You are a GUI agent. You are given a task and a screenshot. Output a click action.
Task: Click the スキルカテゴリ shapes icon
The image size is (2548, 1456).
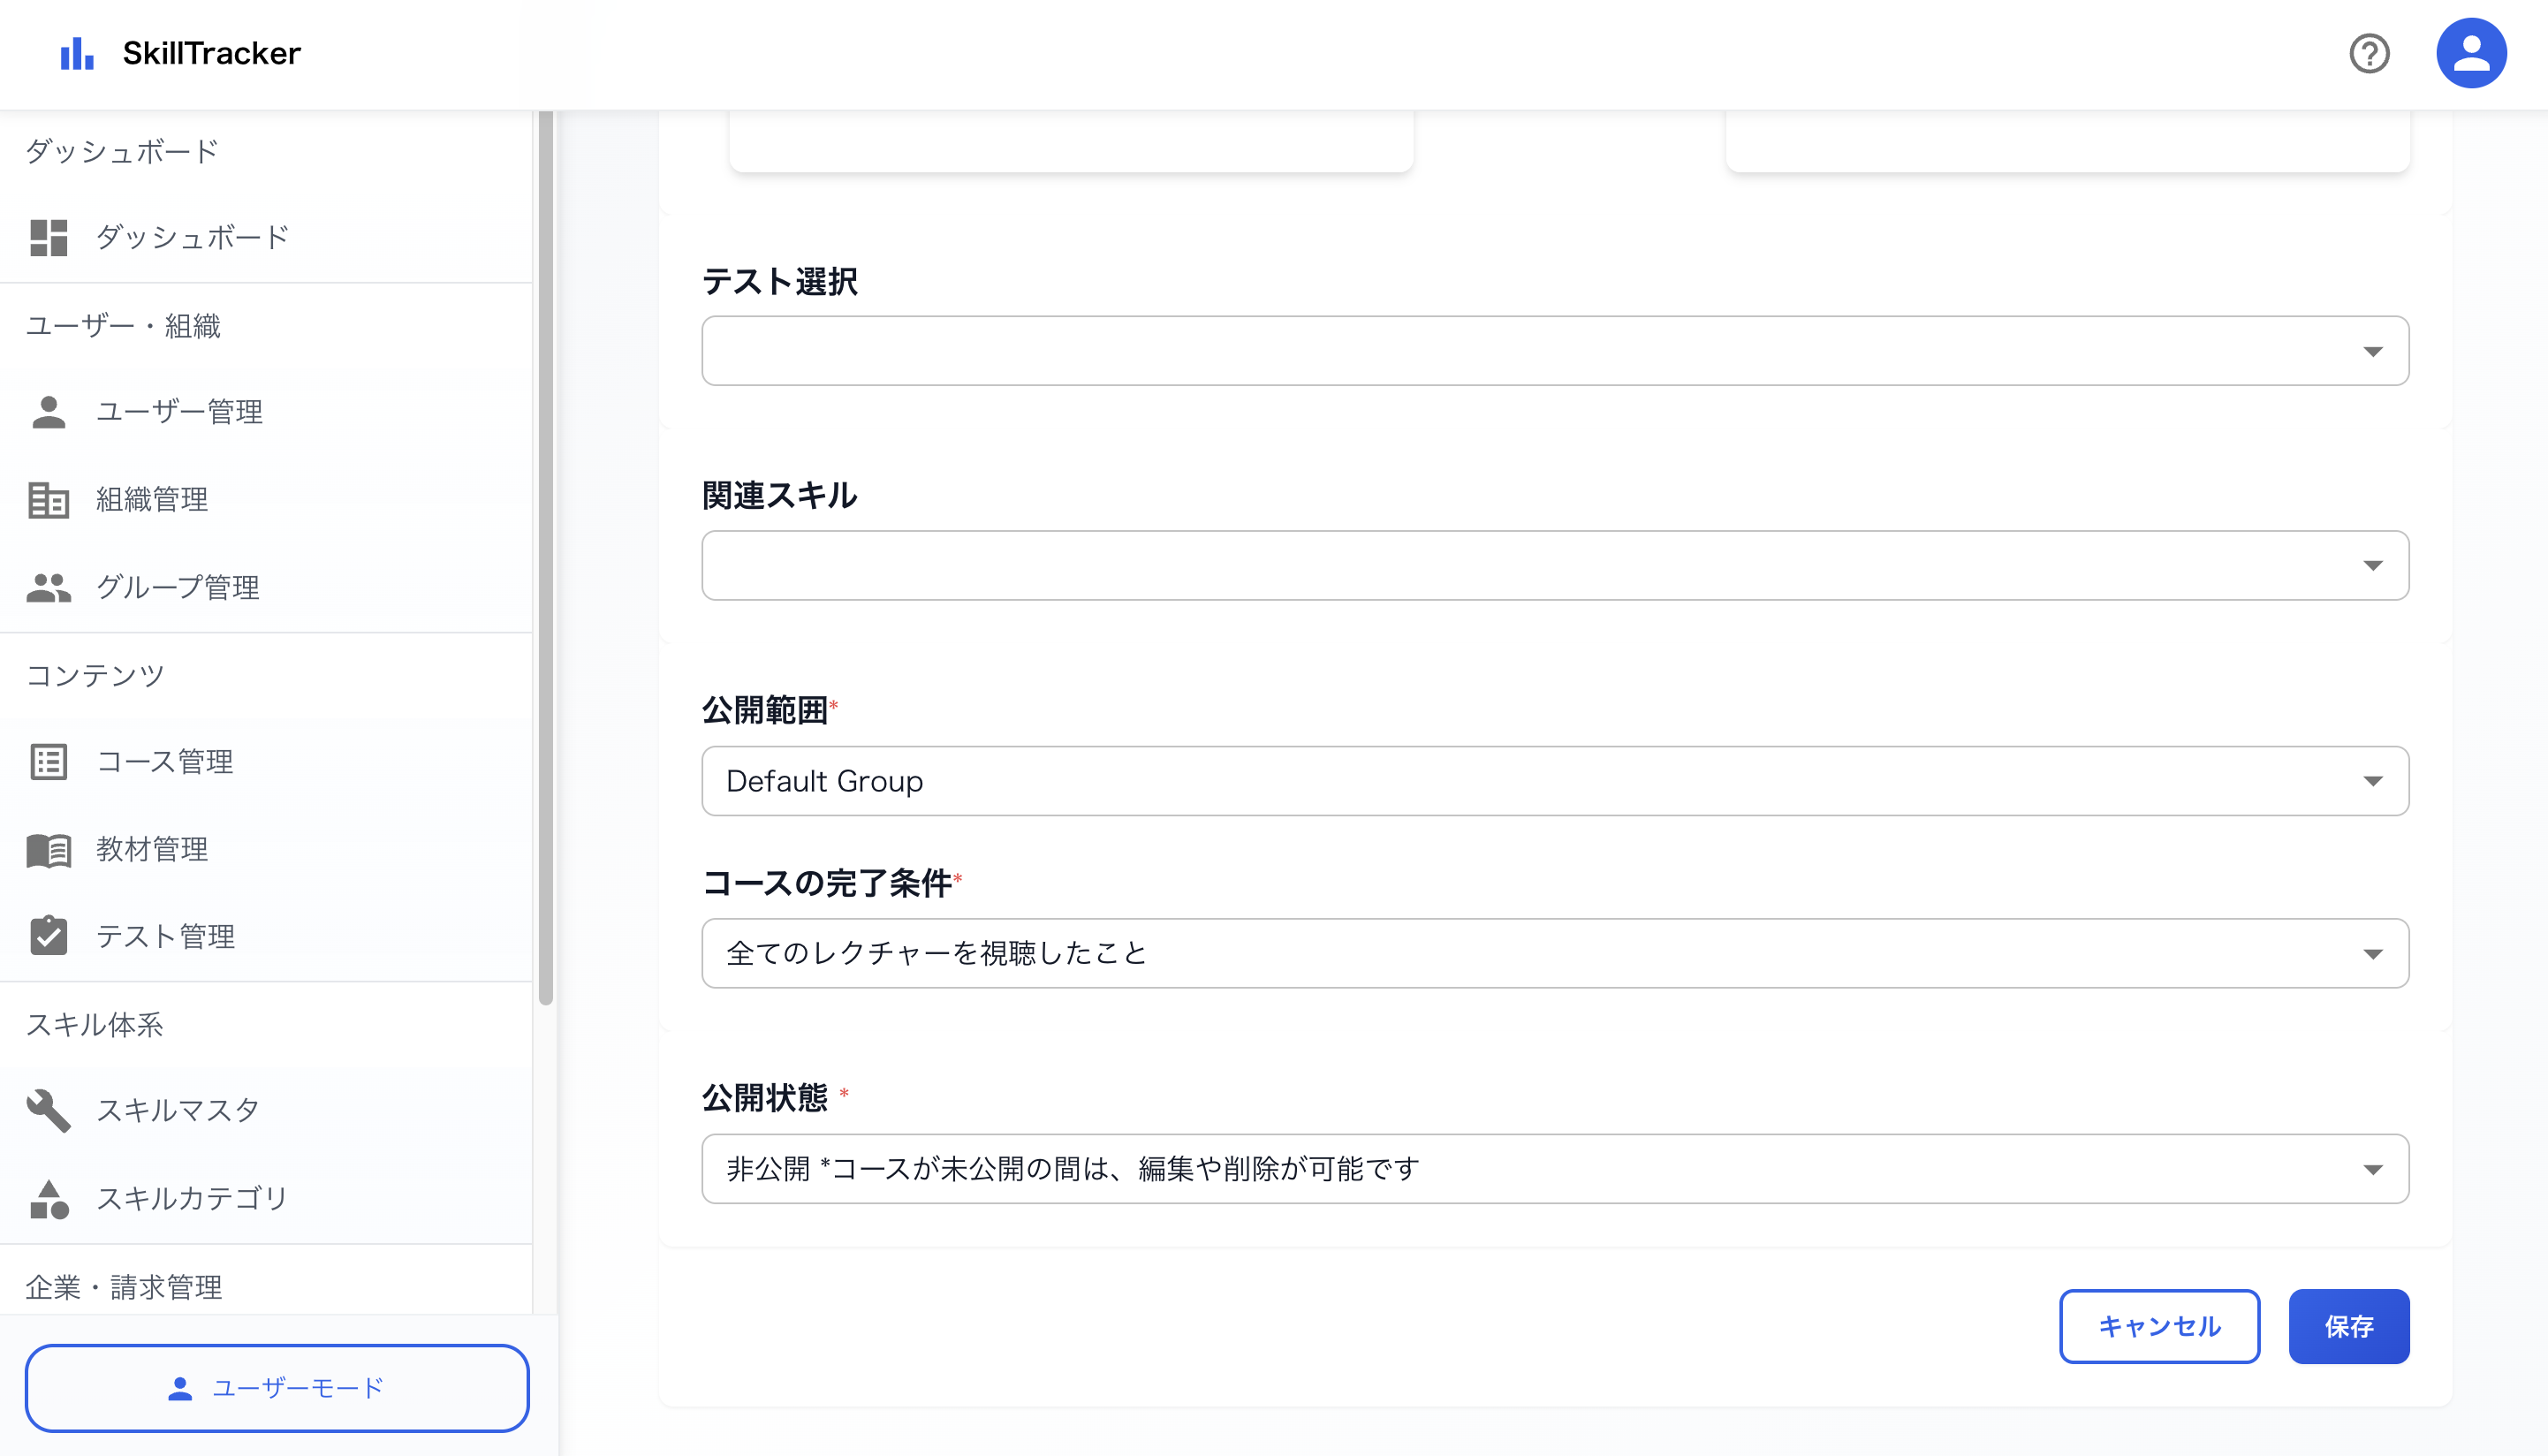point(48,1198)
